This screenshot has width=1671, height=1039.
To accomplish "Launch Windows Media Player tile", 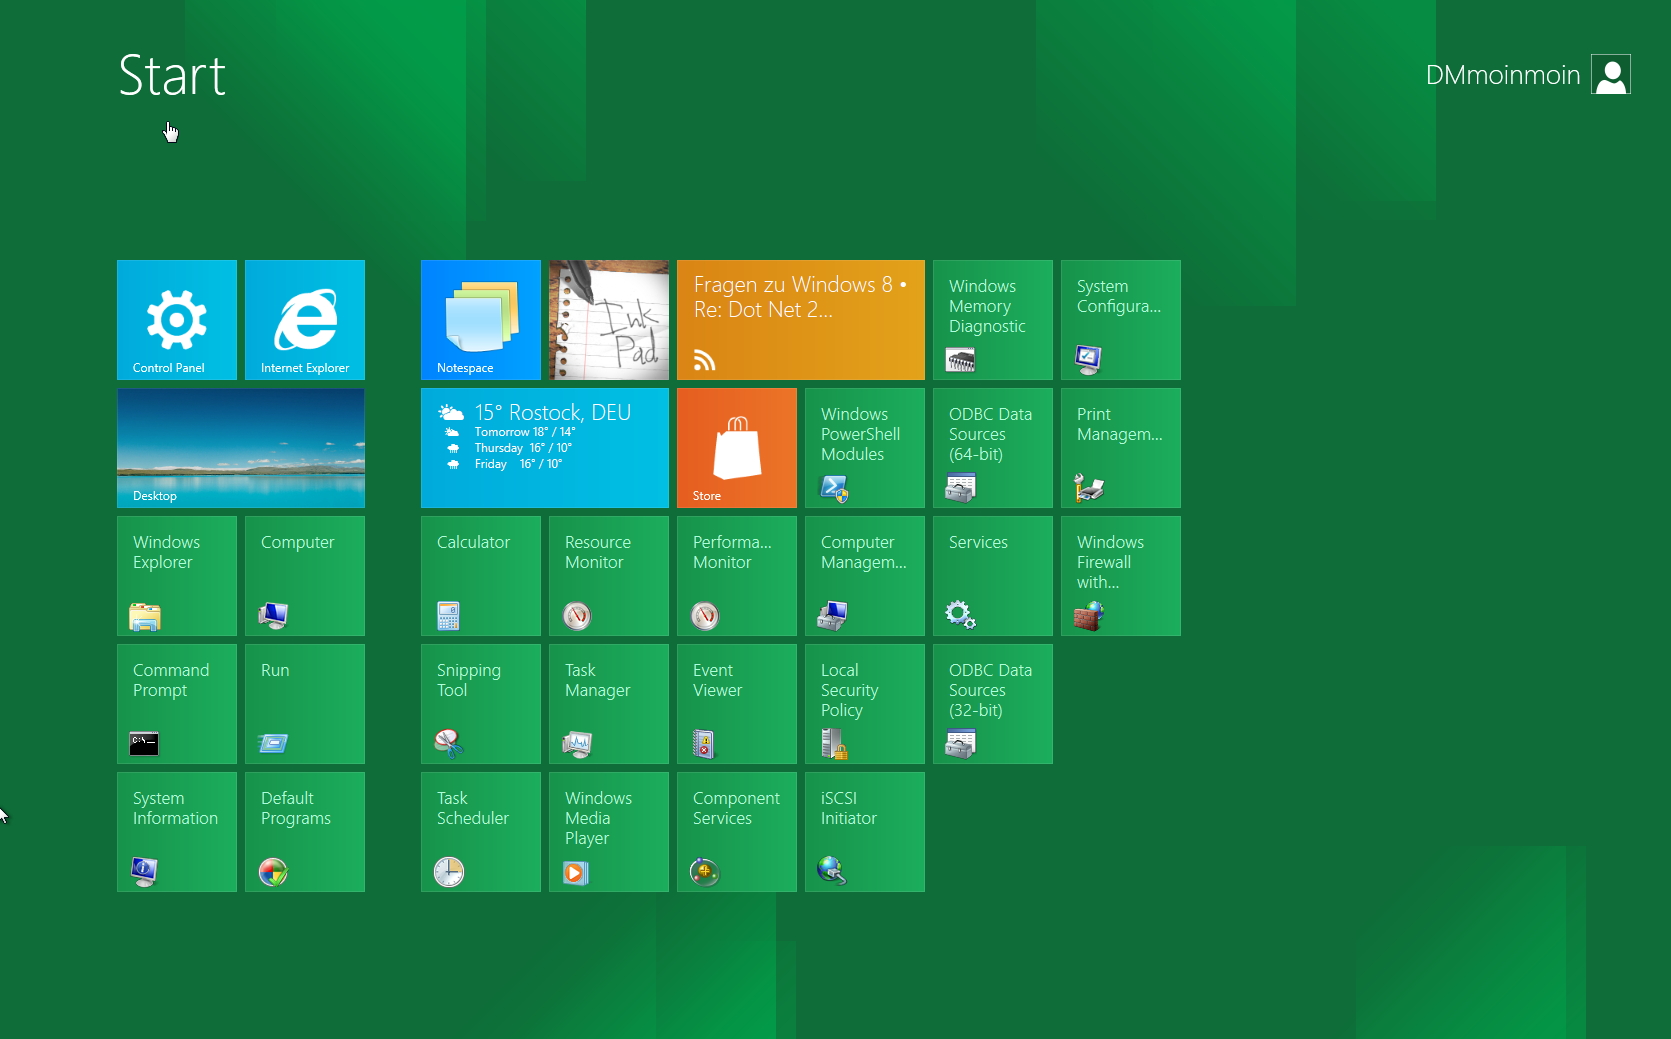I will coord(609,832).
